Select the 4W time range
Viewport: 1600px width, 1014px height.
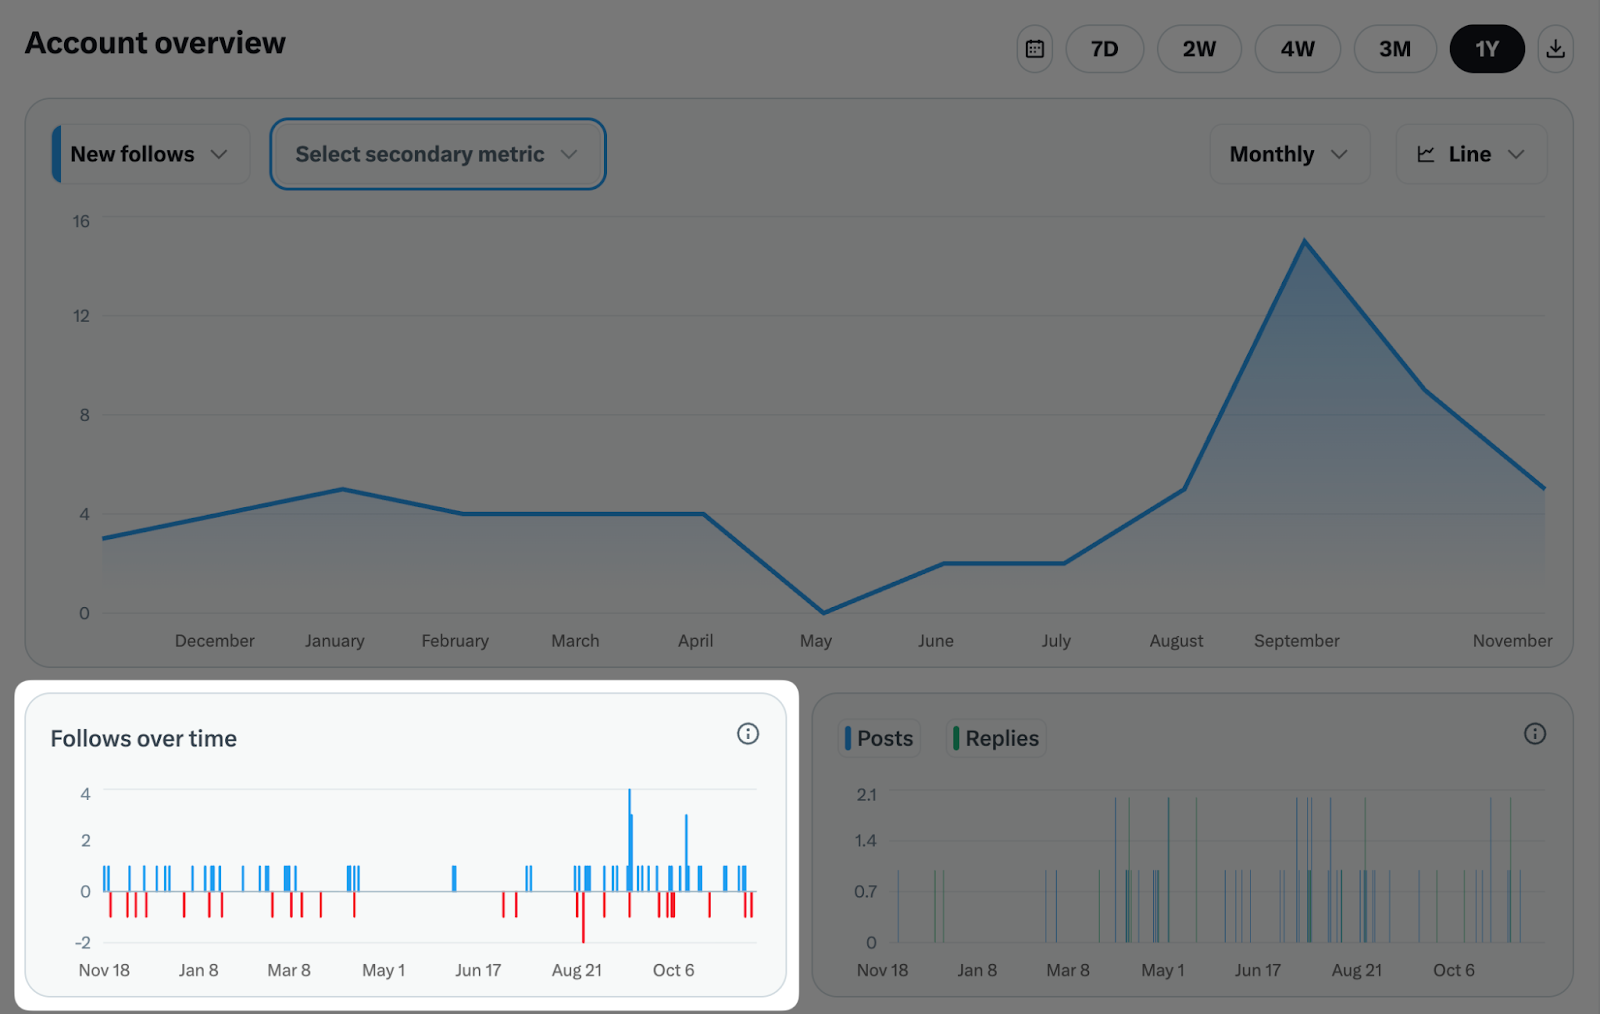point(1297,48)
